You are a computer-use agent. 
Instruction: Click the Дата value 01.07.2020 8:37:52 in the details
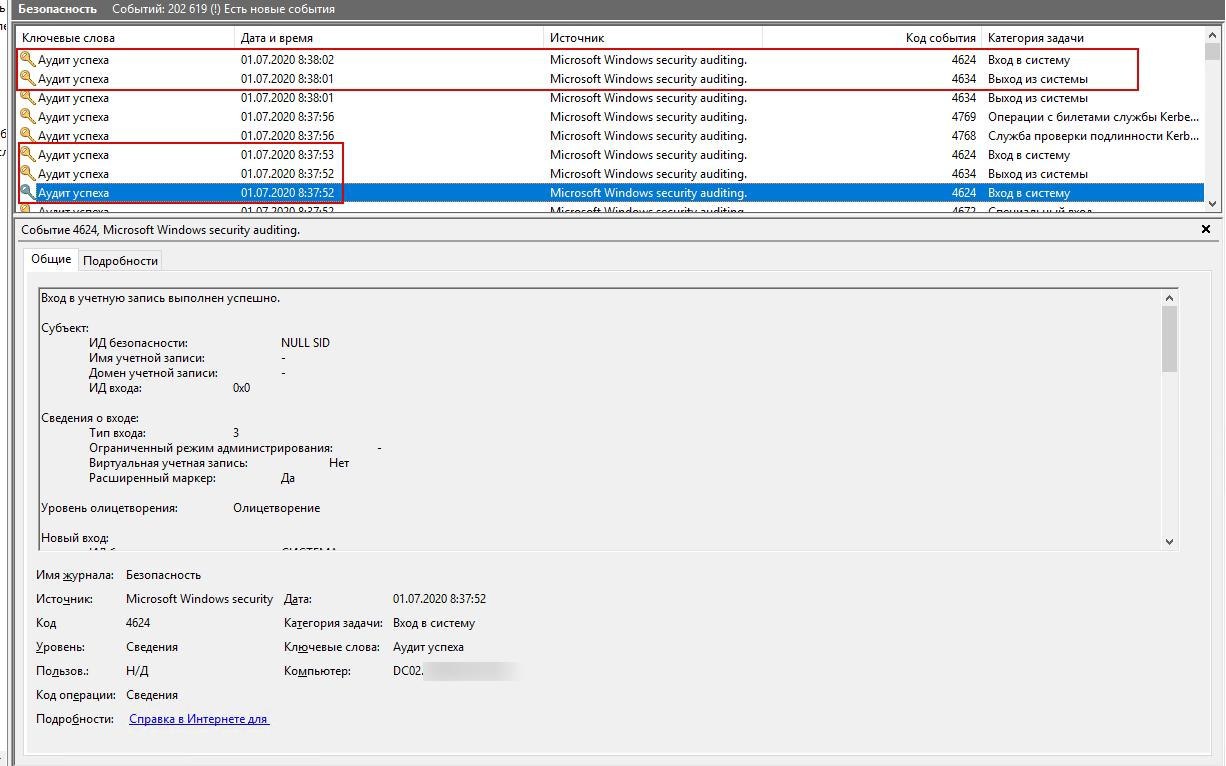[439, 599]
